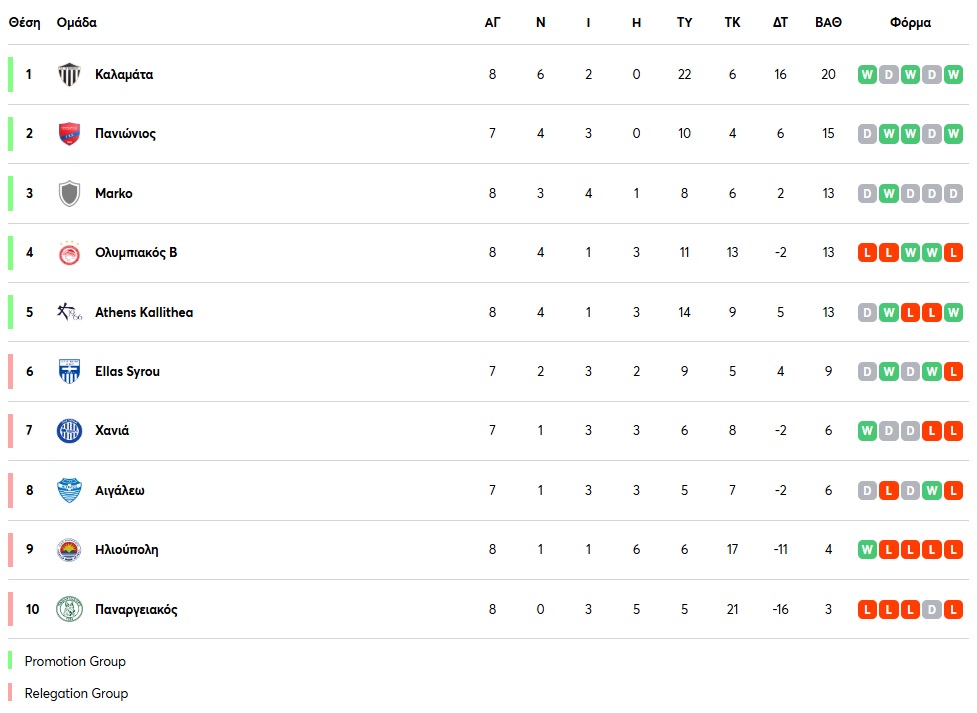Open the Παναργειακός team name link
Image resolution: width=977 pixels, height=713 pixels.
click(x=136, y=609)
